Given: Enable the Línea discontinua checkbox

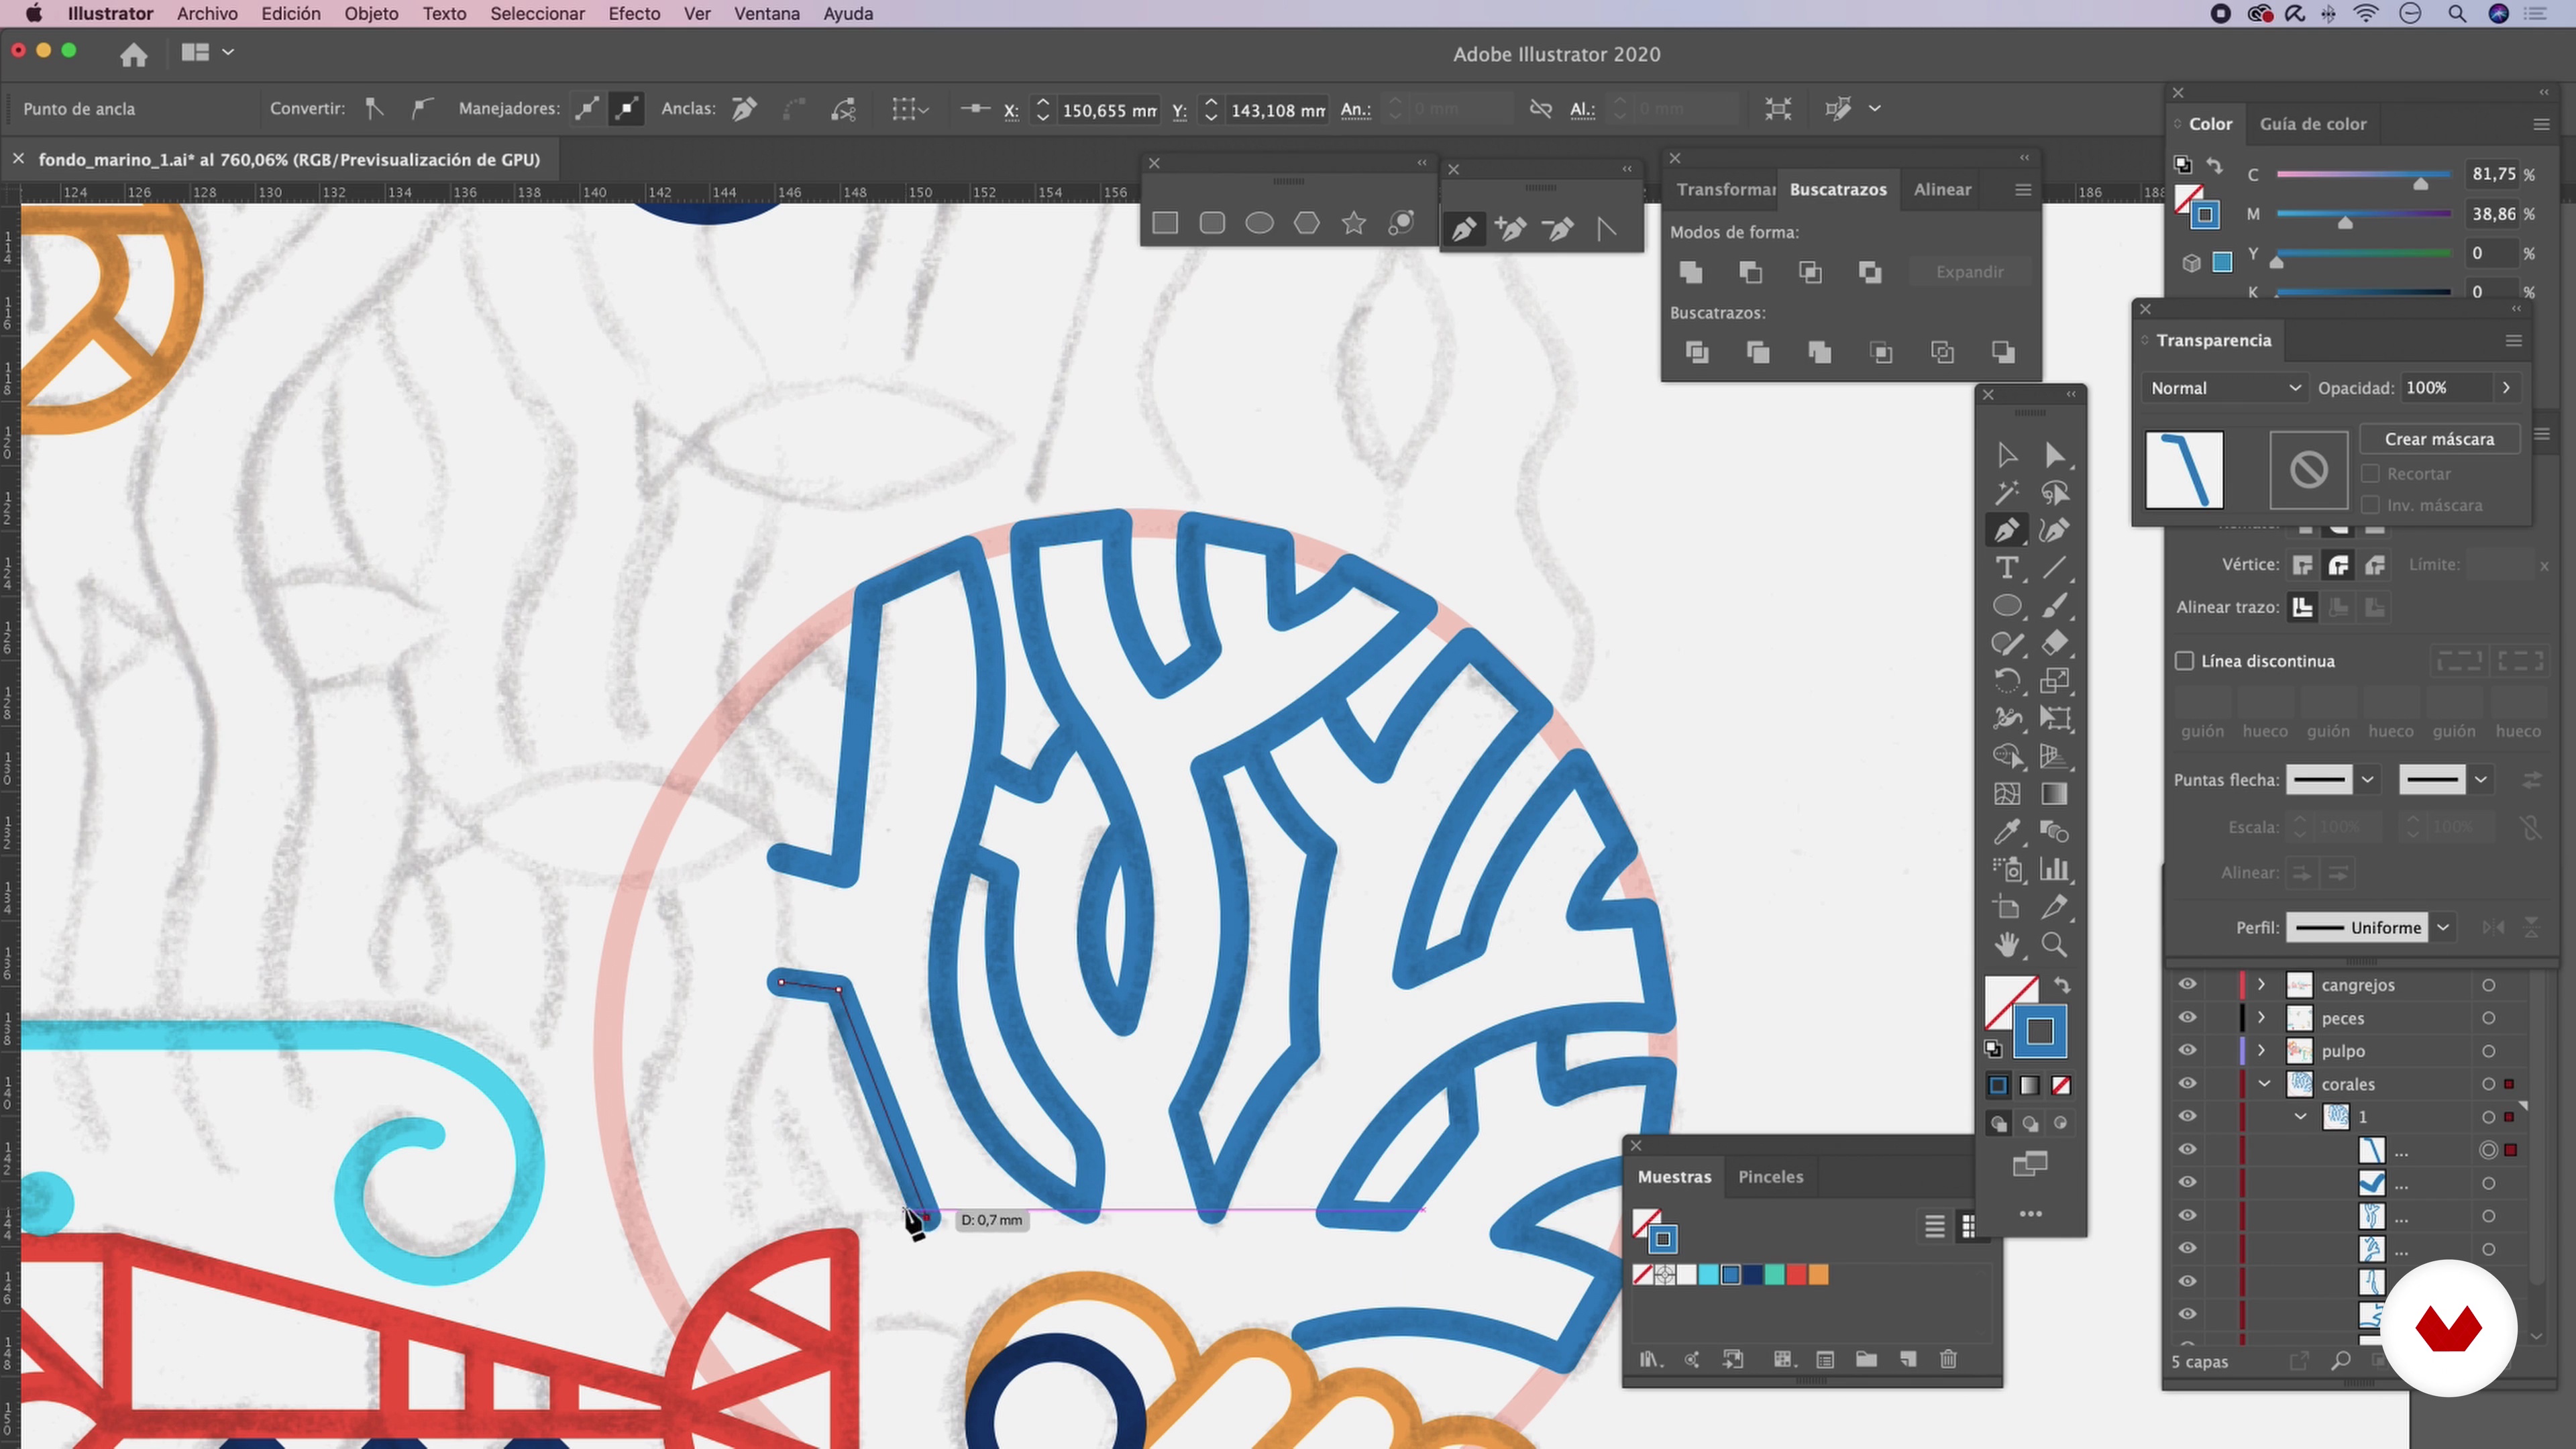Looking at the screenshot, I should click(x=2185, y=661).
